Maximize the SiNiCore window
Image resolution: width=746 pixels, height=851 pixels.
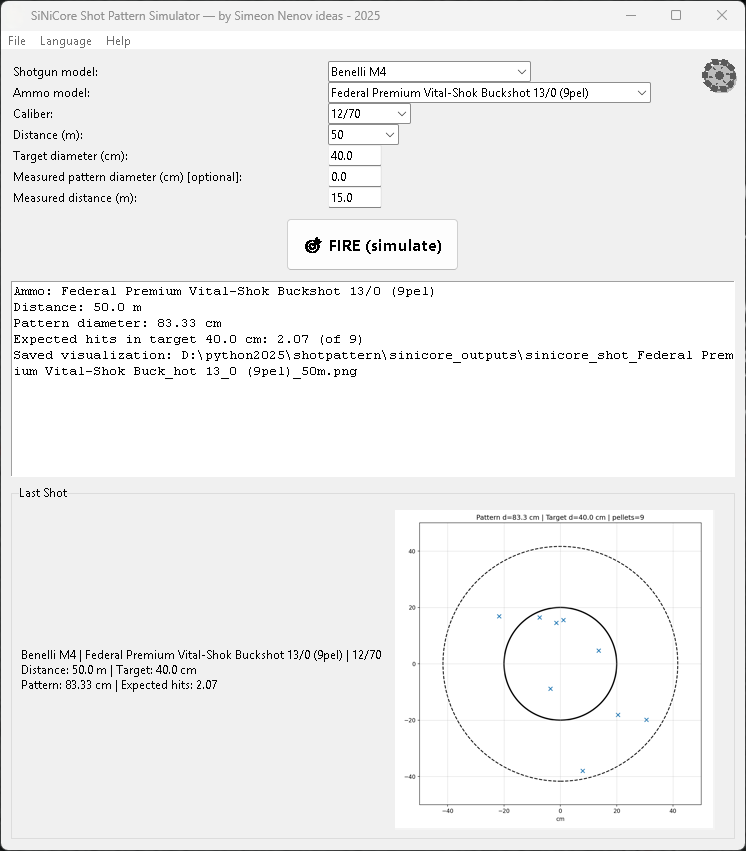coord(676,16)
